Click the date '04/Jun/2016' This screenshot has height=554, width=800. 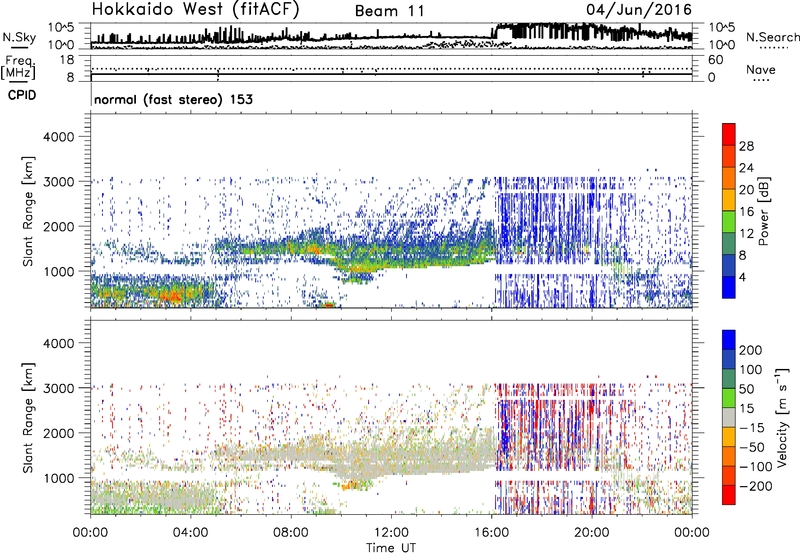(x=639, y=9)
